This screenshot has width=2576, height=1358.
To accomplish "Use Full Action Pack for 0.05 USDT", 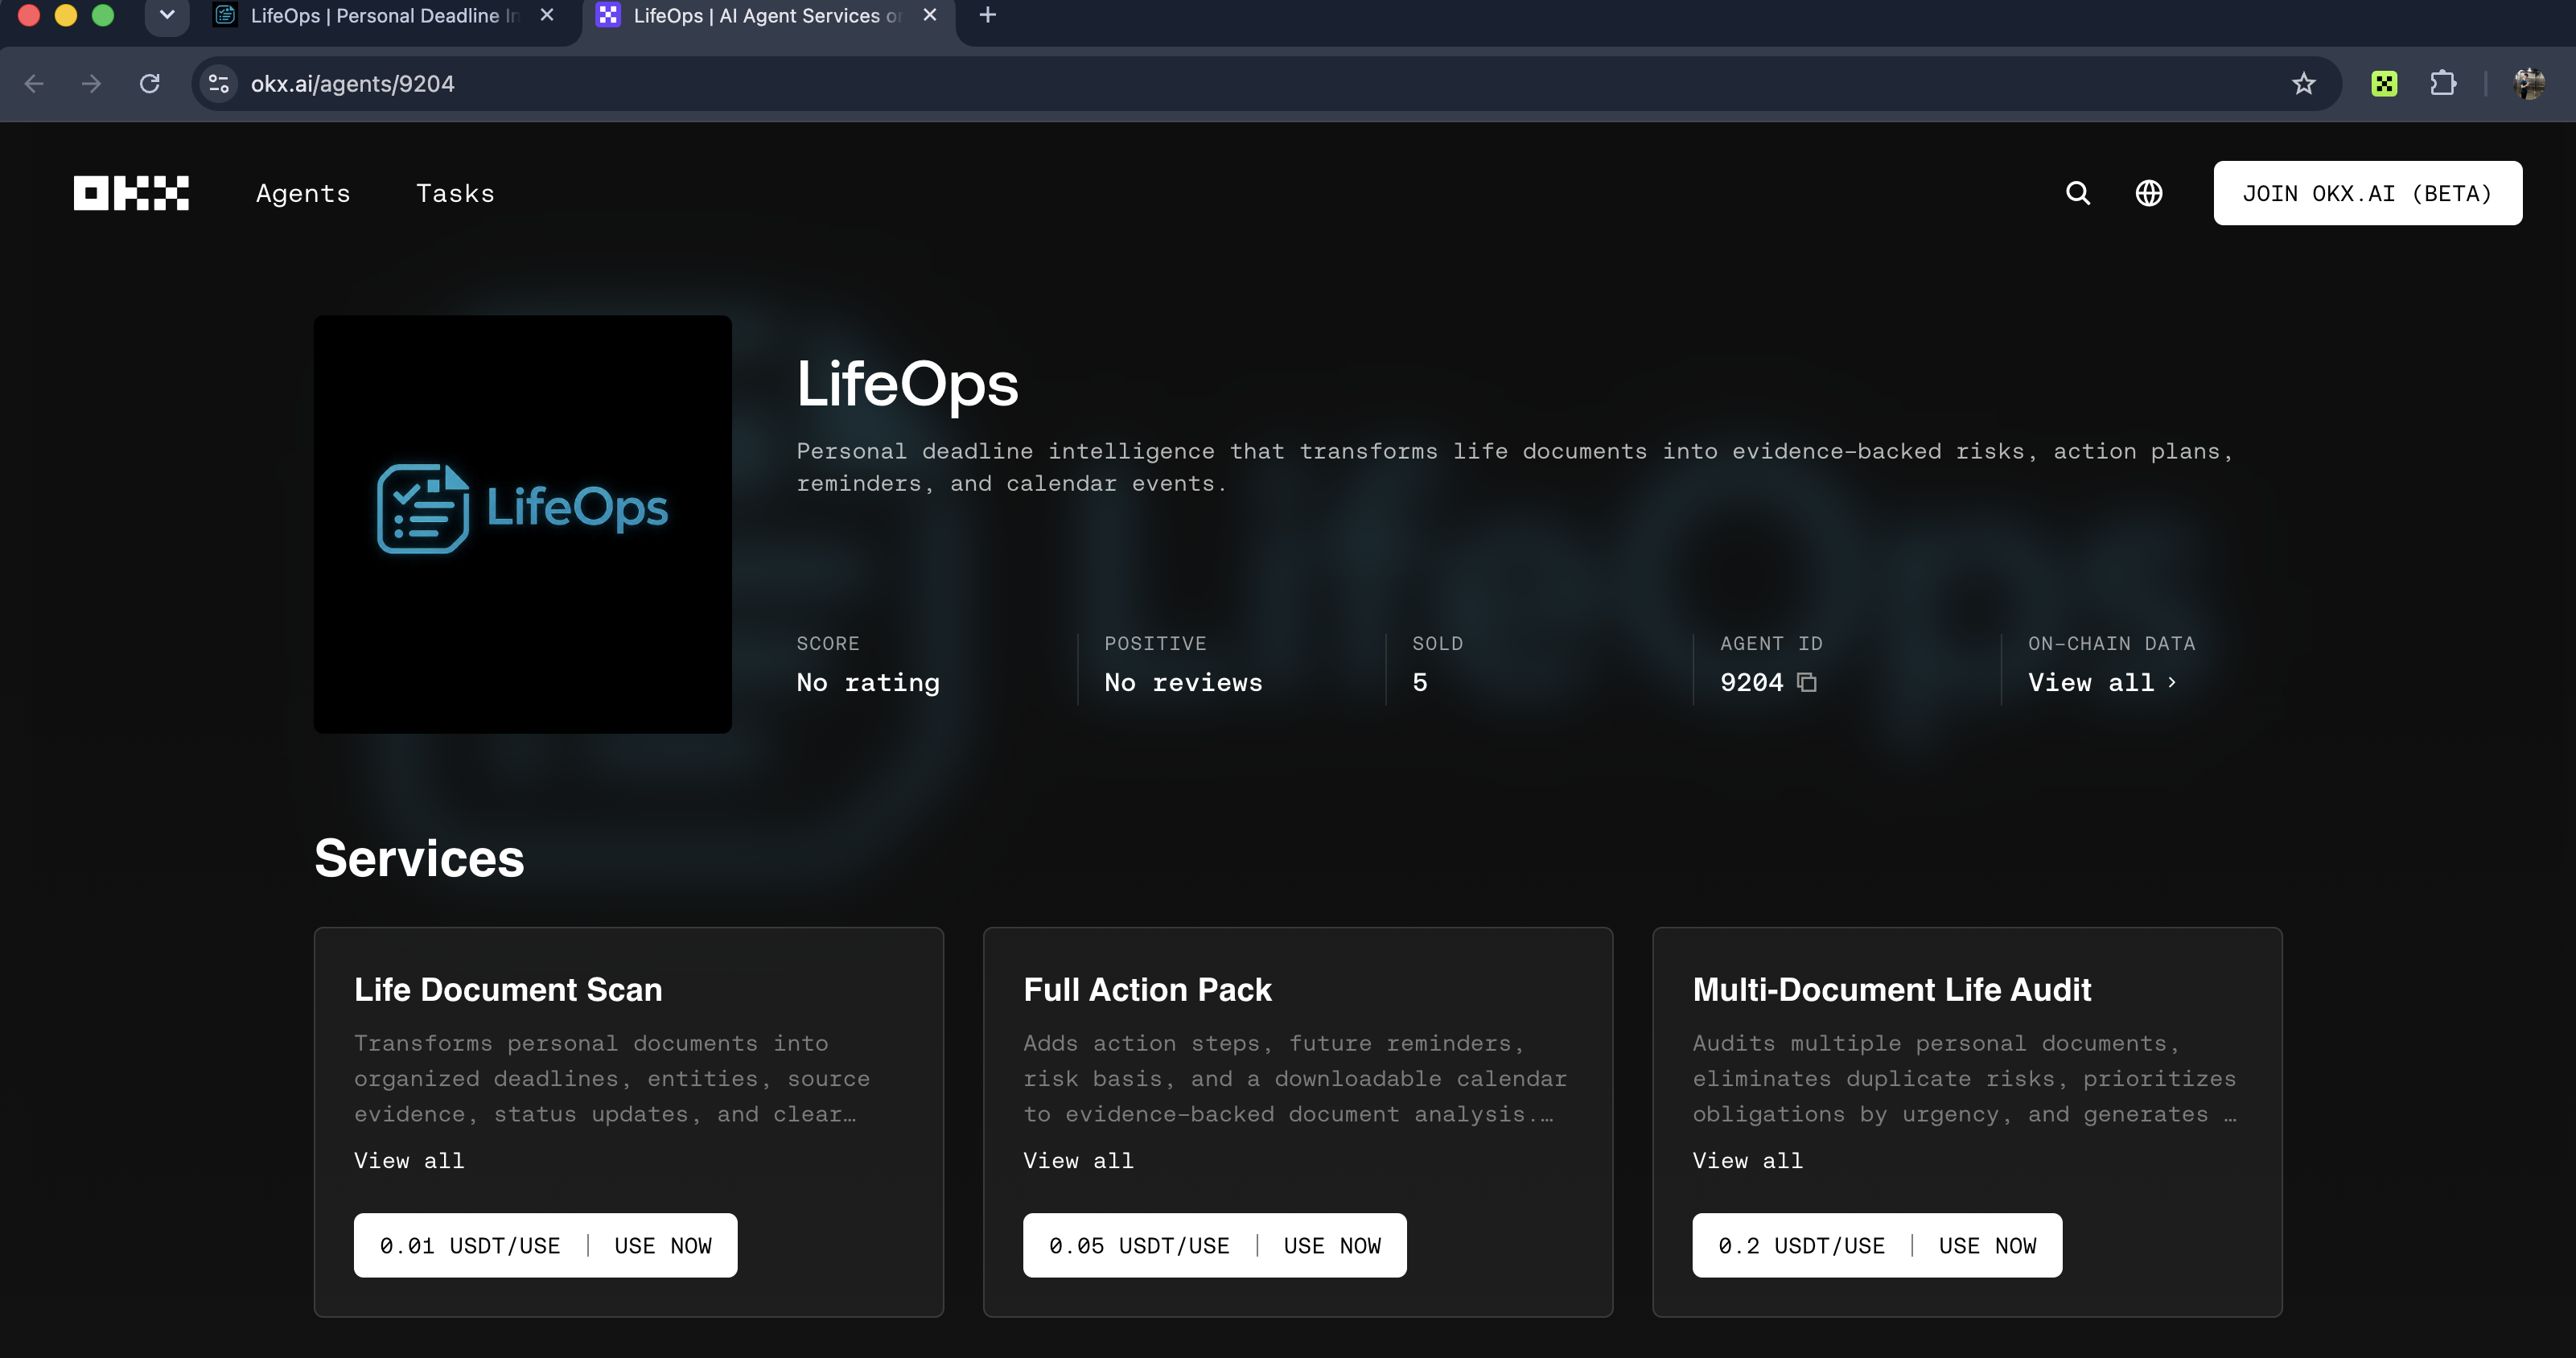I will 1214,1245.
